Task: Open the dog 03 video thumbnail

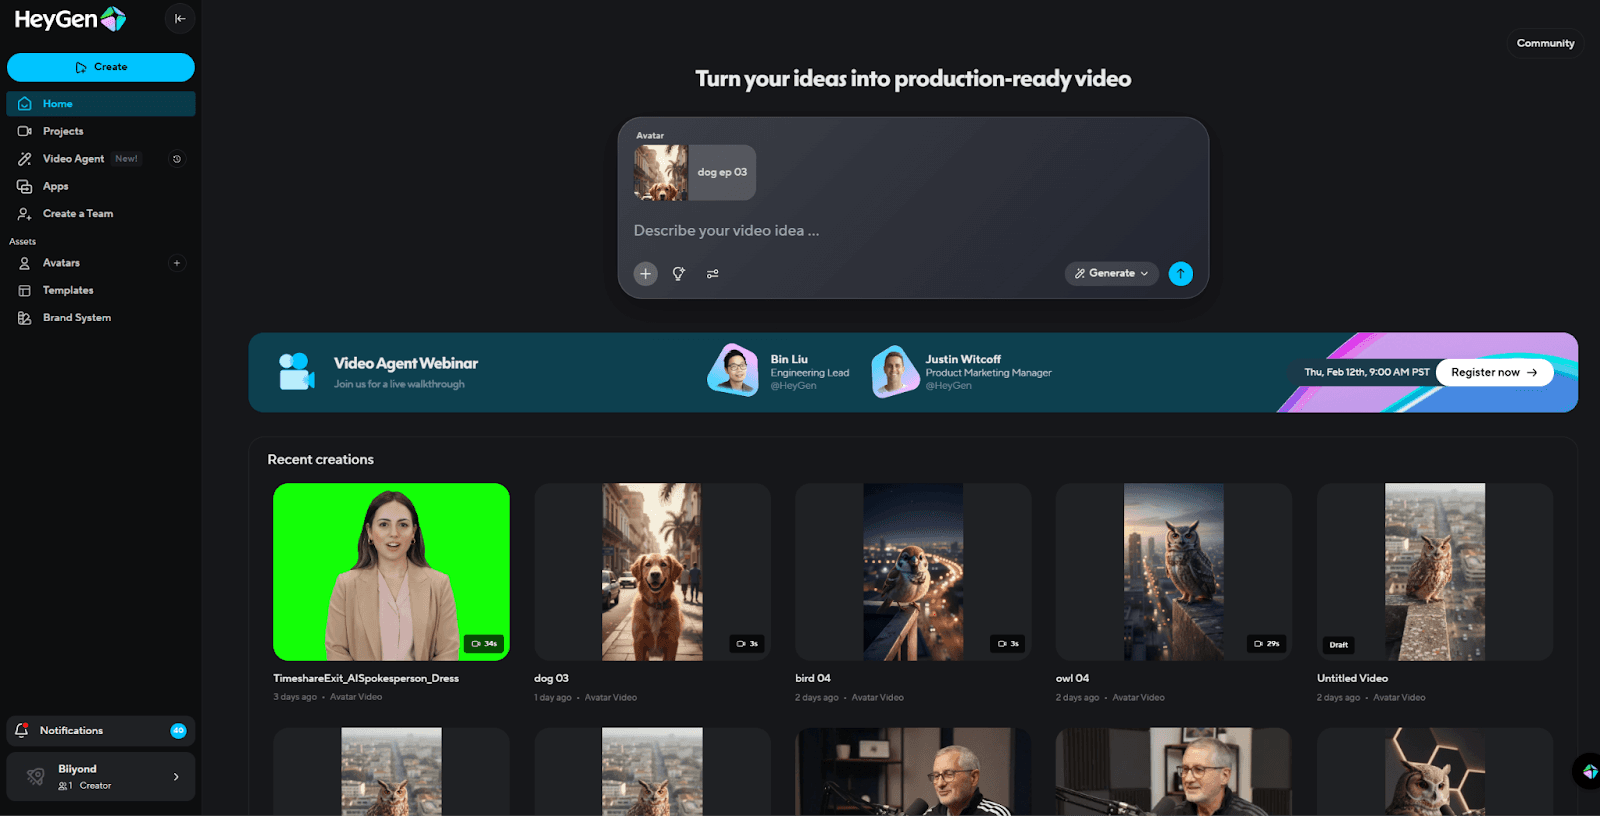Action: coord(652,572)
